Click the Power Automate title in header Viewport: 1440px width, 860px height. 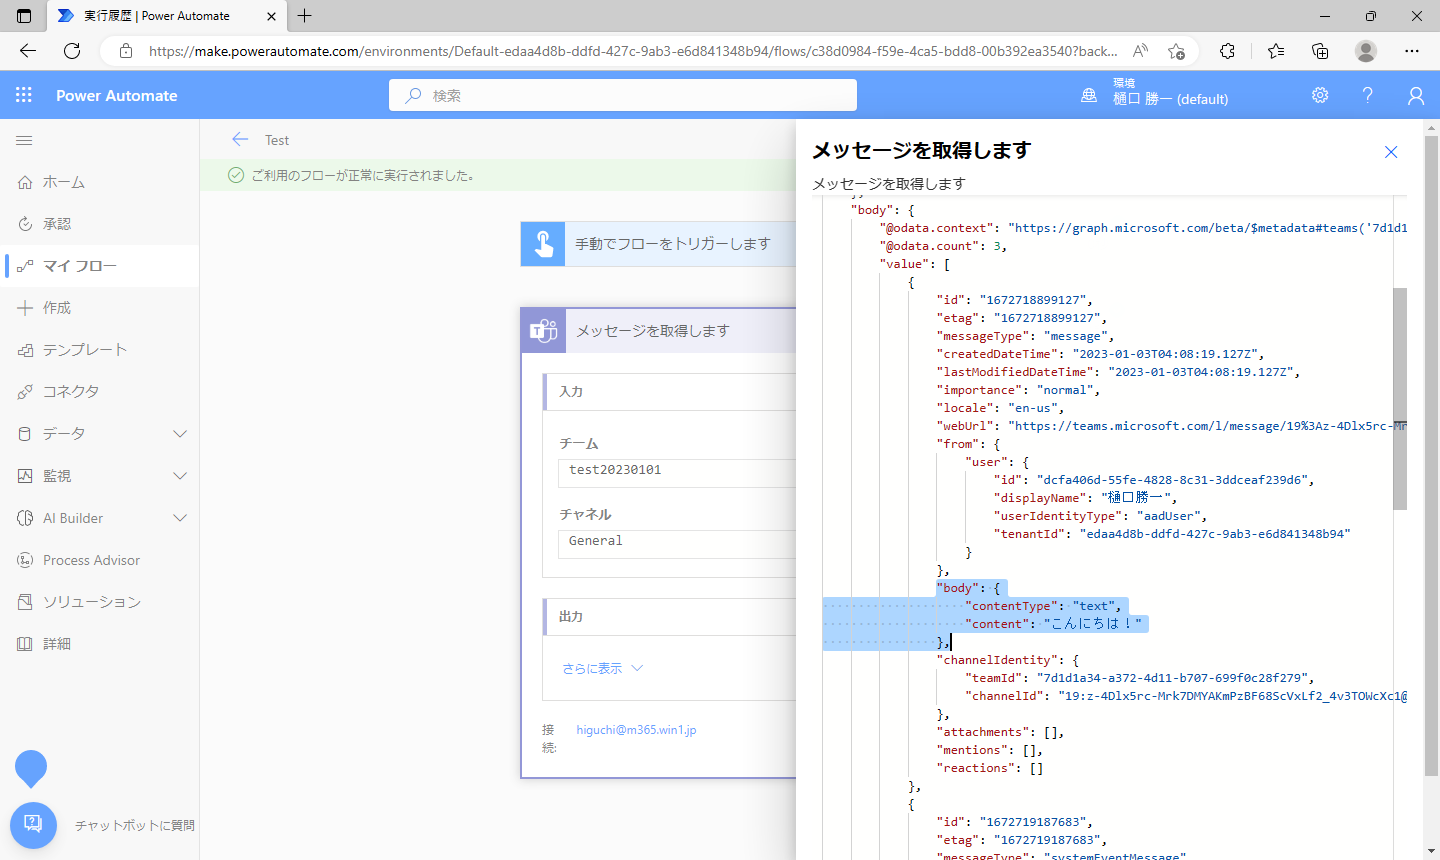tap(117, 96)
